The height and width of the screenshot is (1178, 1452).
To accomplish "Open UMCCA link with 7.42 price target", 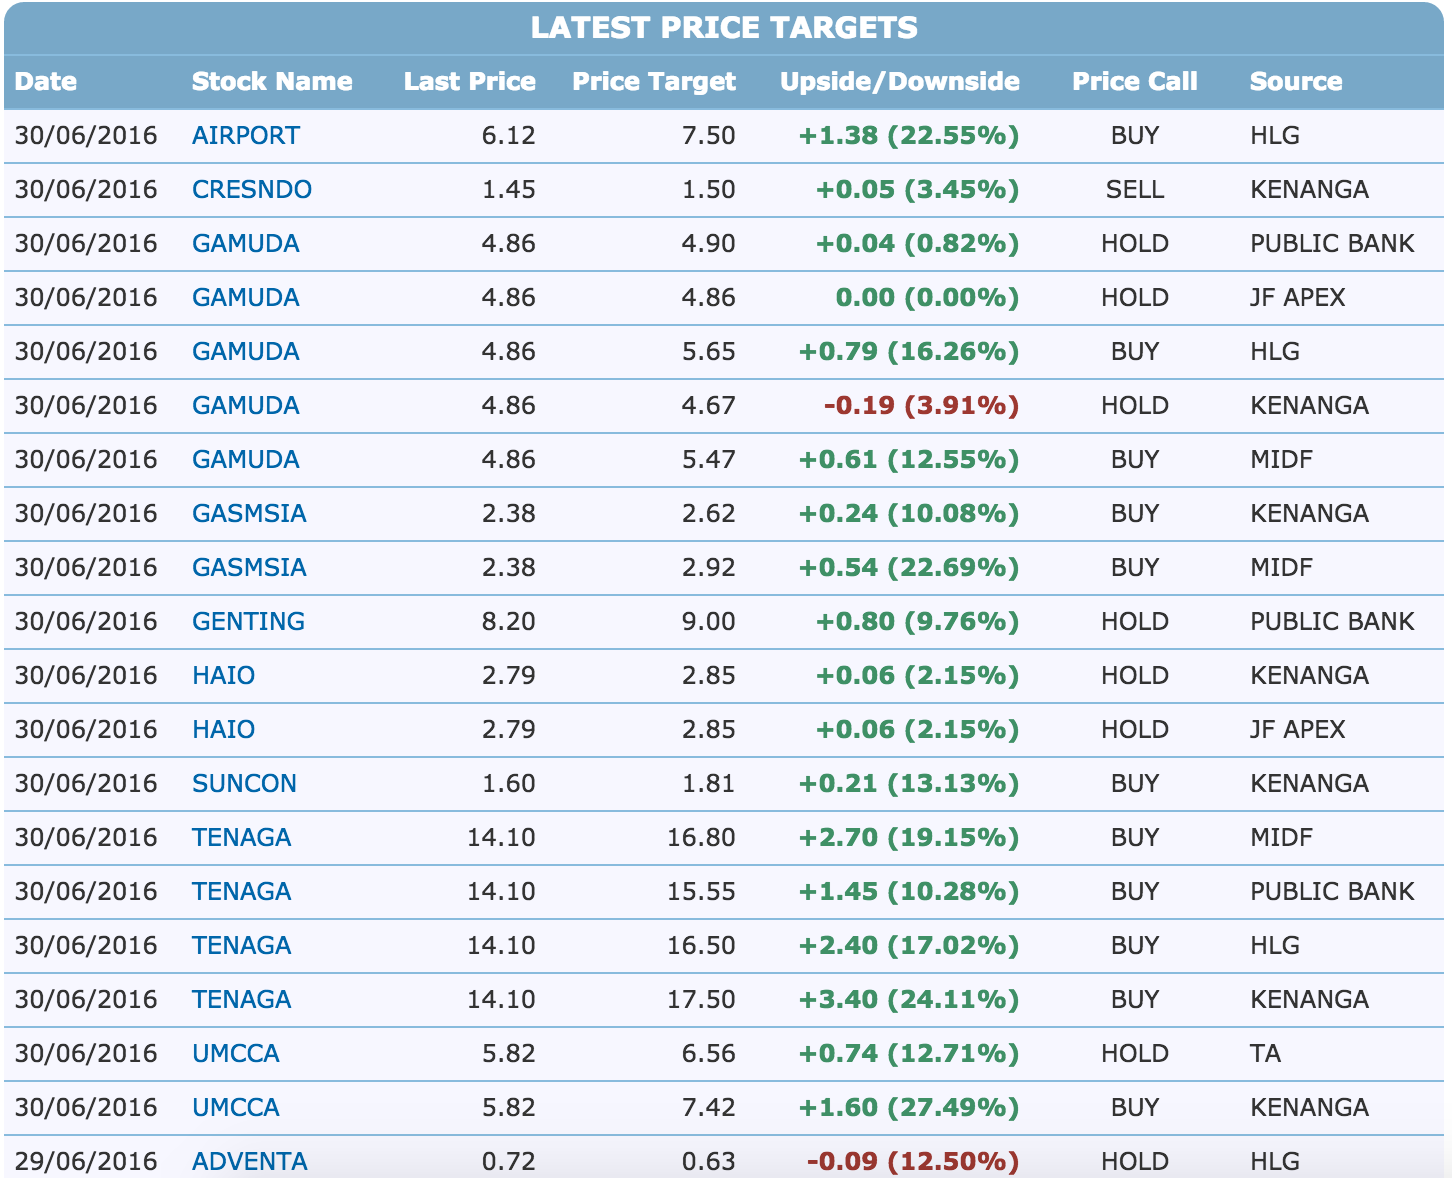I will 235,1108.
